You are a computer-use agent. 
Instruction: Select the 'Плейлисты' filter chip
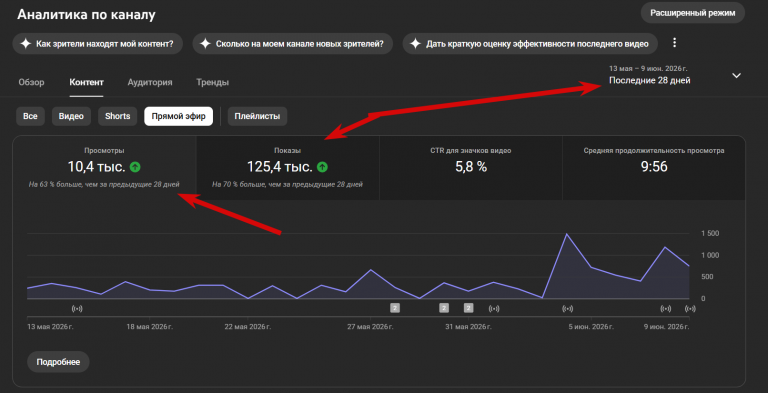point(257,117)
